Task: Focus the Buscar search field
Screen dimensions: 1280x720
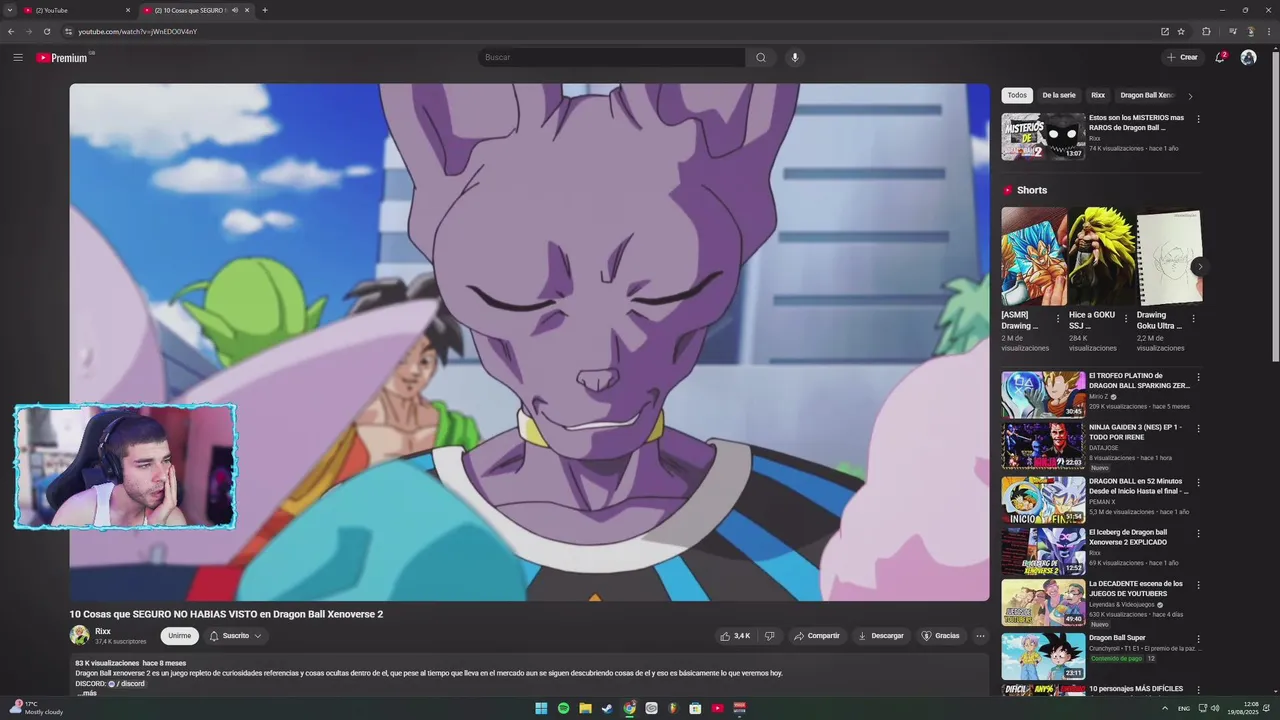Action: [x=611, y=57]
